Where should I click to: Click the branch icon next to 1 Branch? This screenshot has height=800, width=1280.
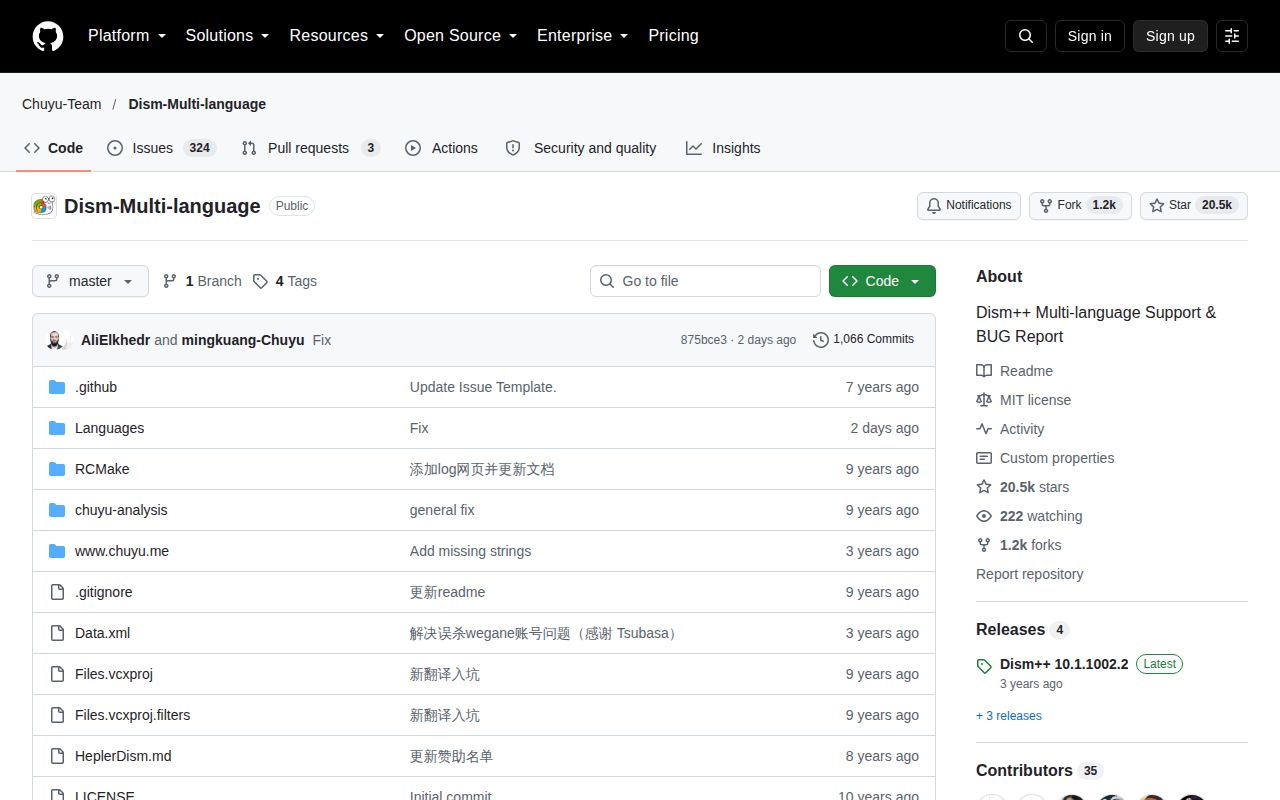[x=170, y=281]
